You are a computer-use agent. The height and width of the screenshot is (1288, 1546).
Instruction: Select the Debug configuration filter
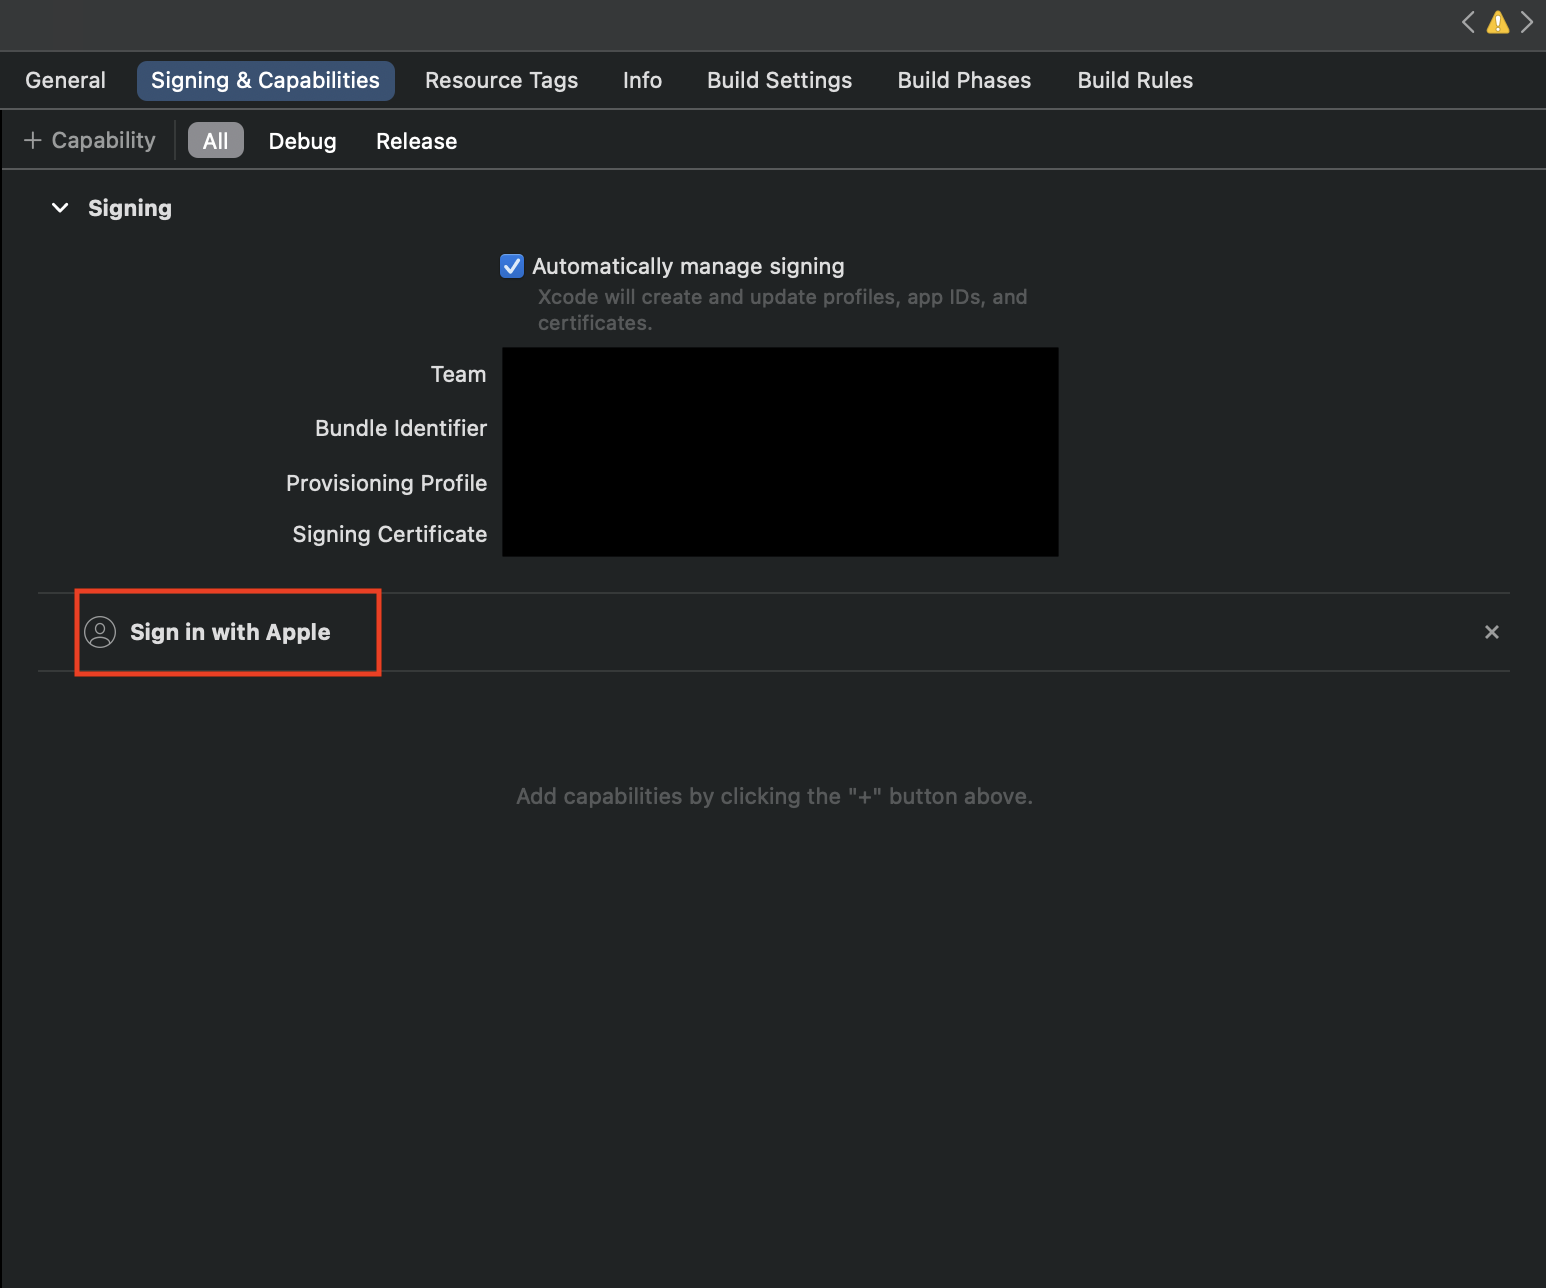(x=302, y=141)
